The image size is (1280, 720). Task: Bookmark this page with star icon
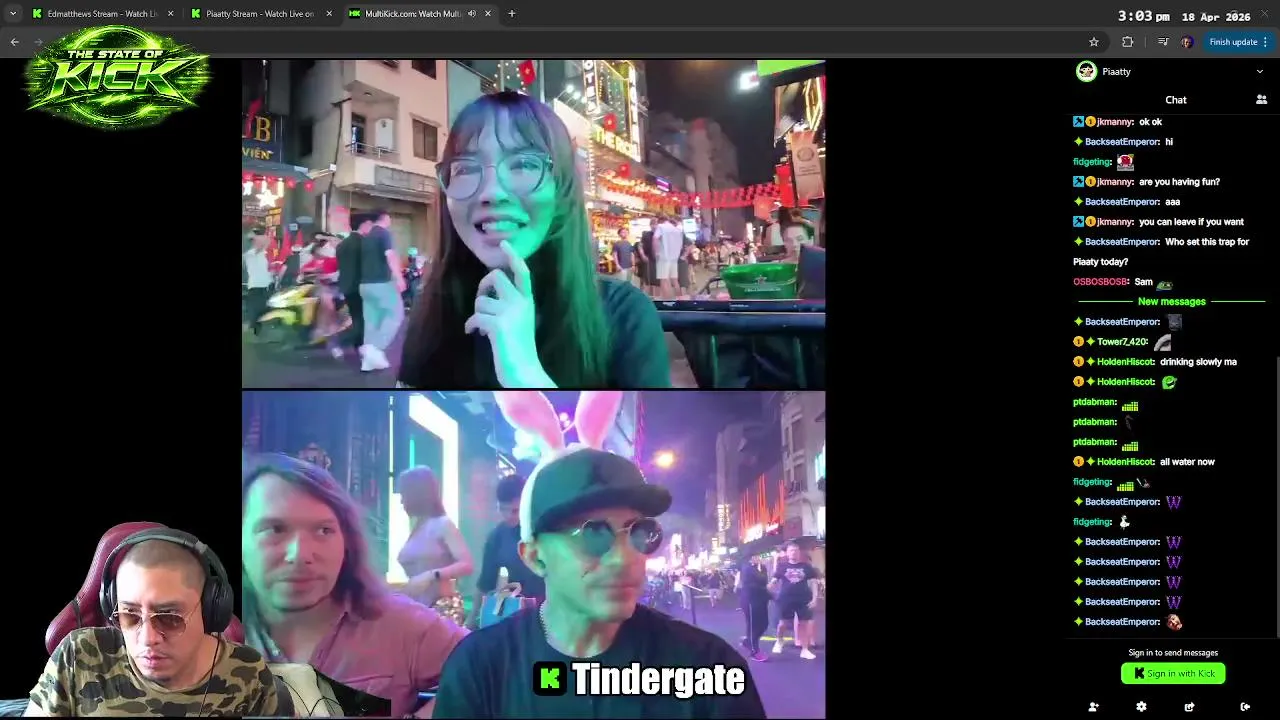1094,42
